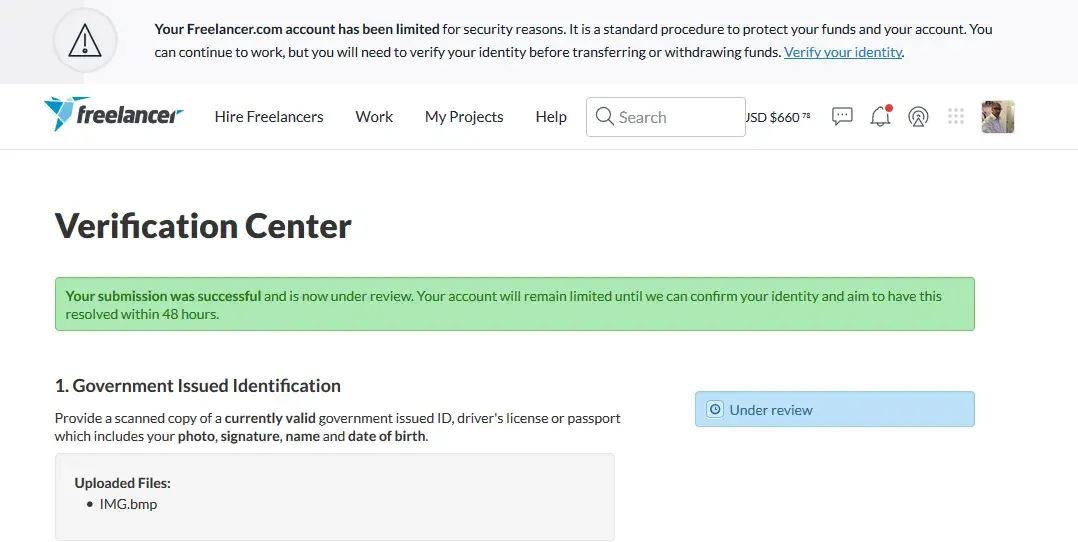This screenshot has height=542, width=1078.
Task: Open the messages chat bubble icon
Action: 843,116
